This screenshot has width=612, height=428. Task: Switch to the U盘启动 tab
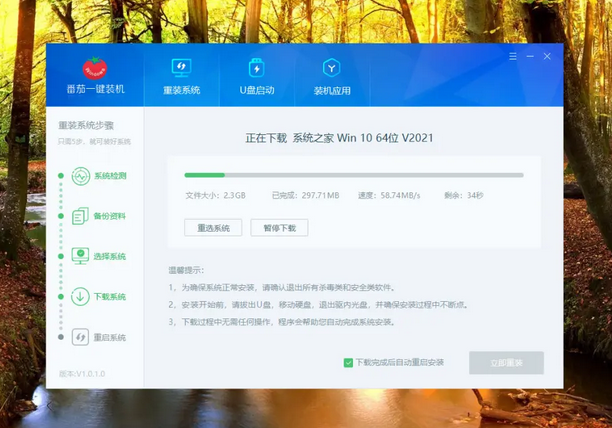(257, 77)
